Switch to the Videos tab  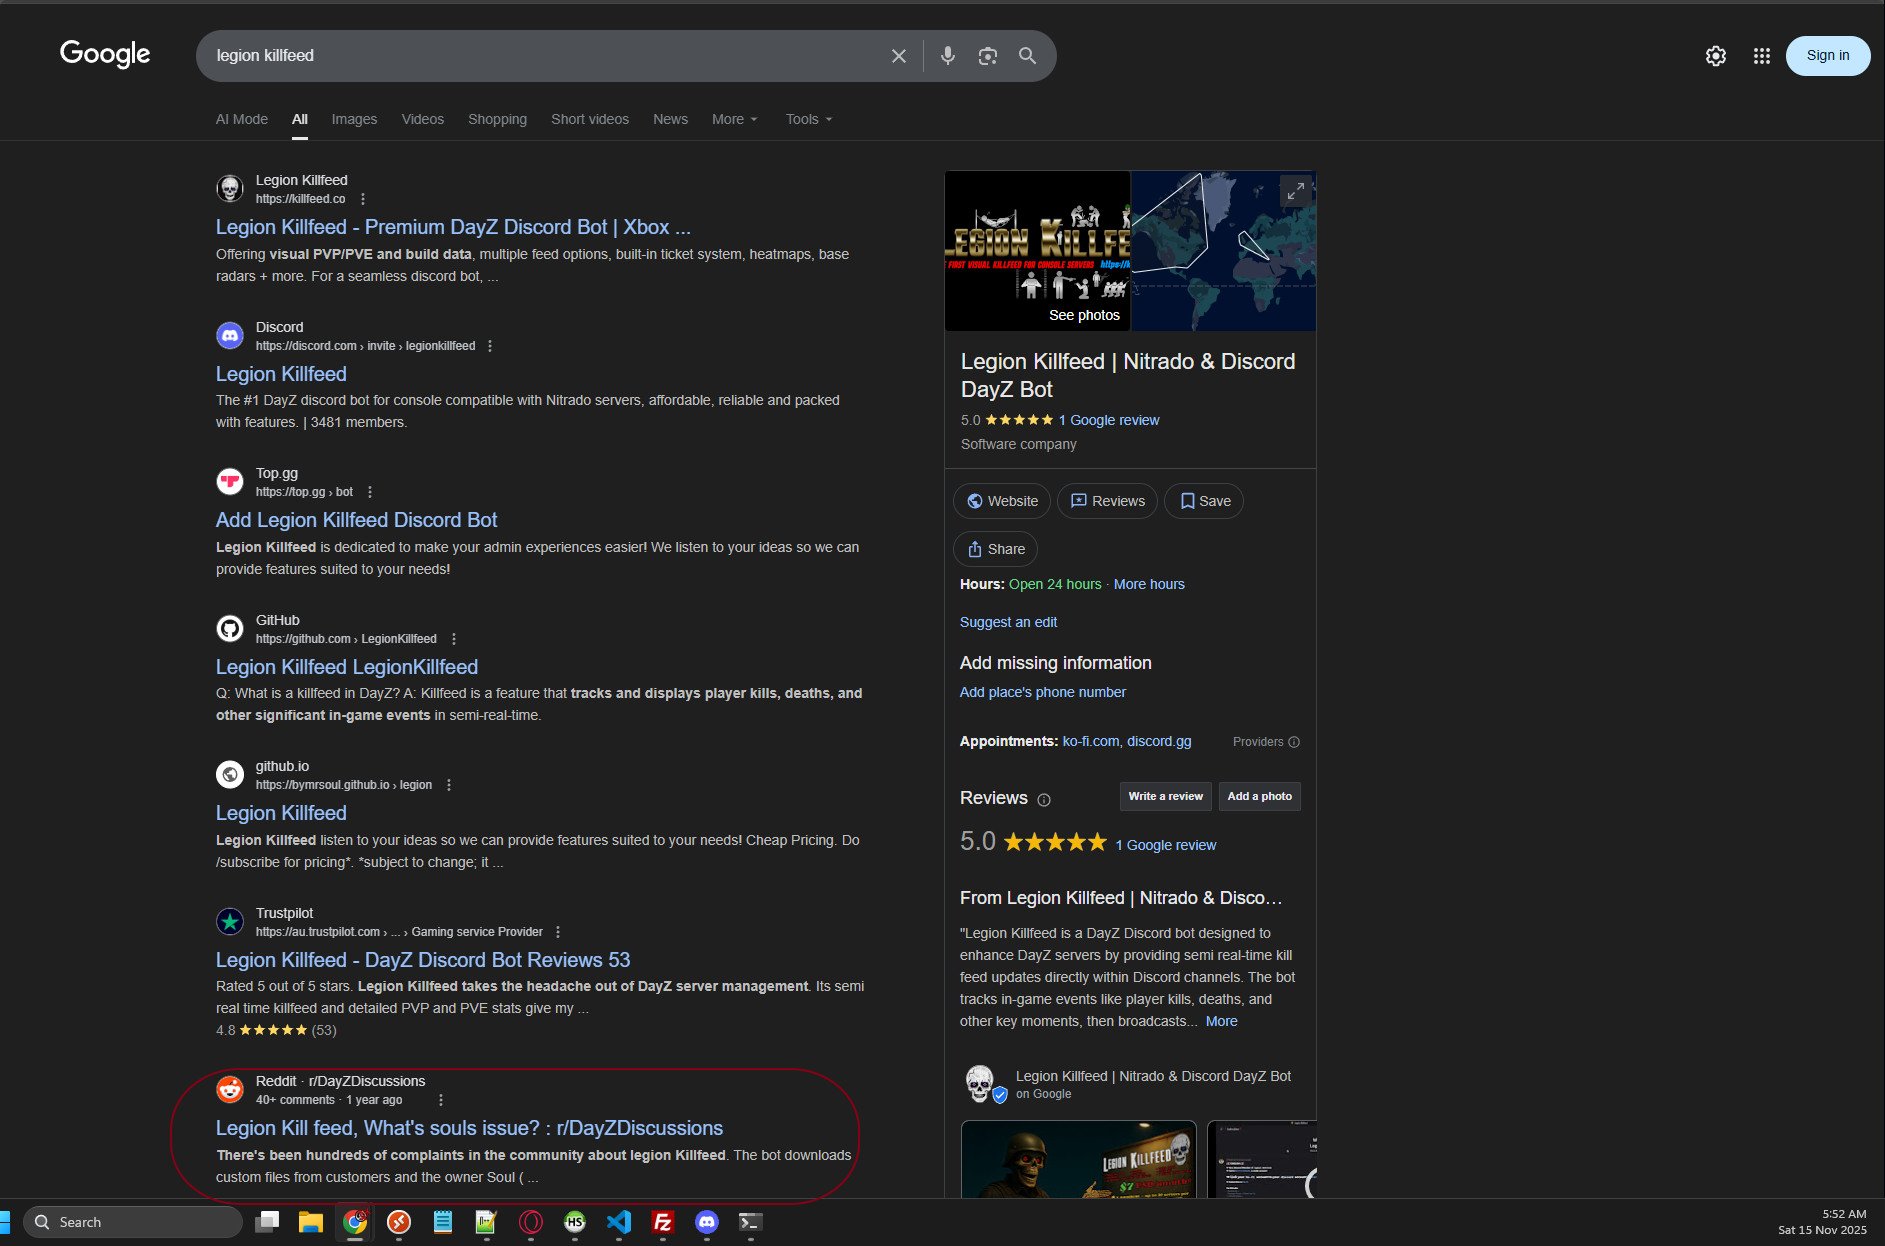click(x=423, y=119)
